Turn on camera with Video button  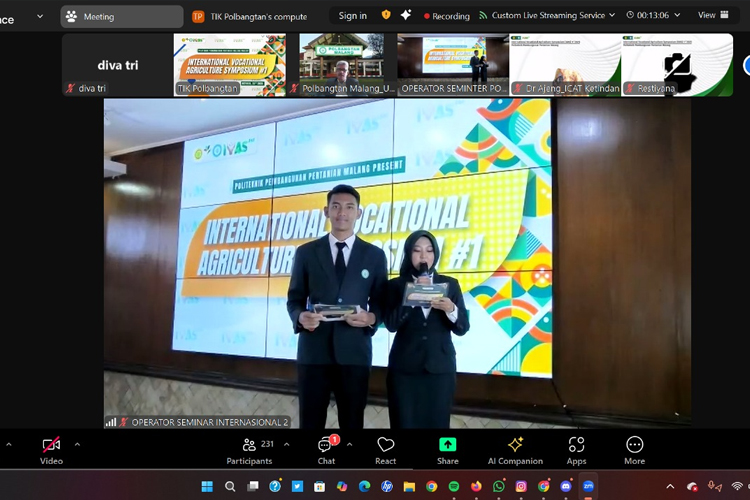coord(51,448)
